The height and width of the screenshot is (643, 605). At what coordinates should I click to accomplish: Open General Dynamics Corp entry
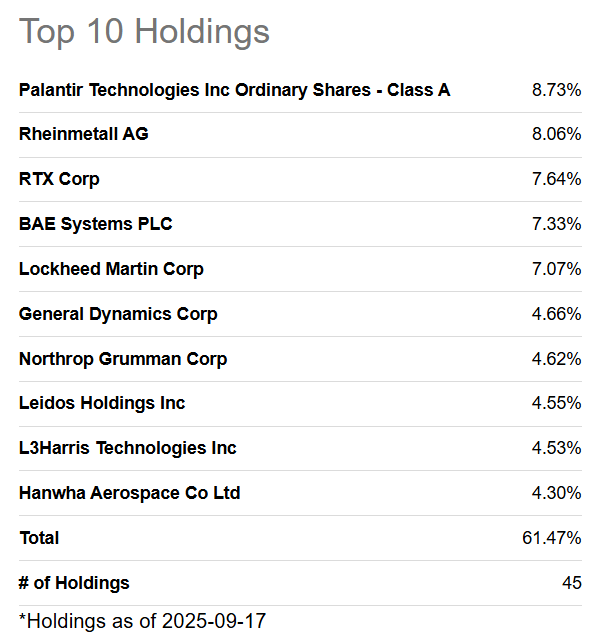coord(118,314)
